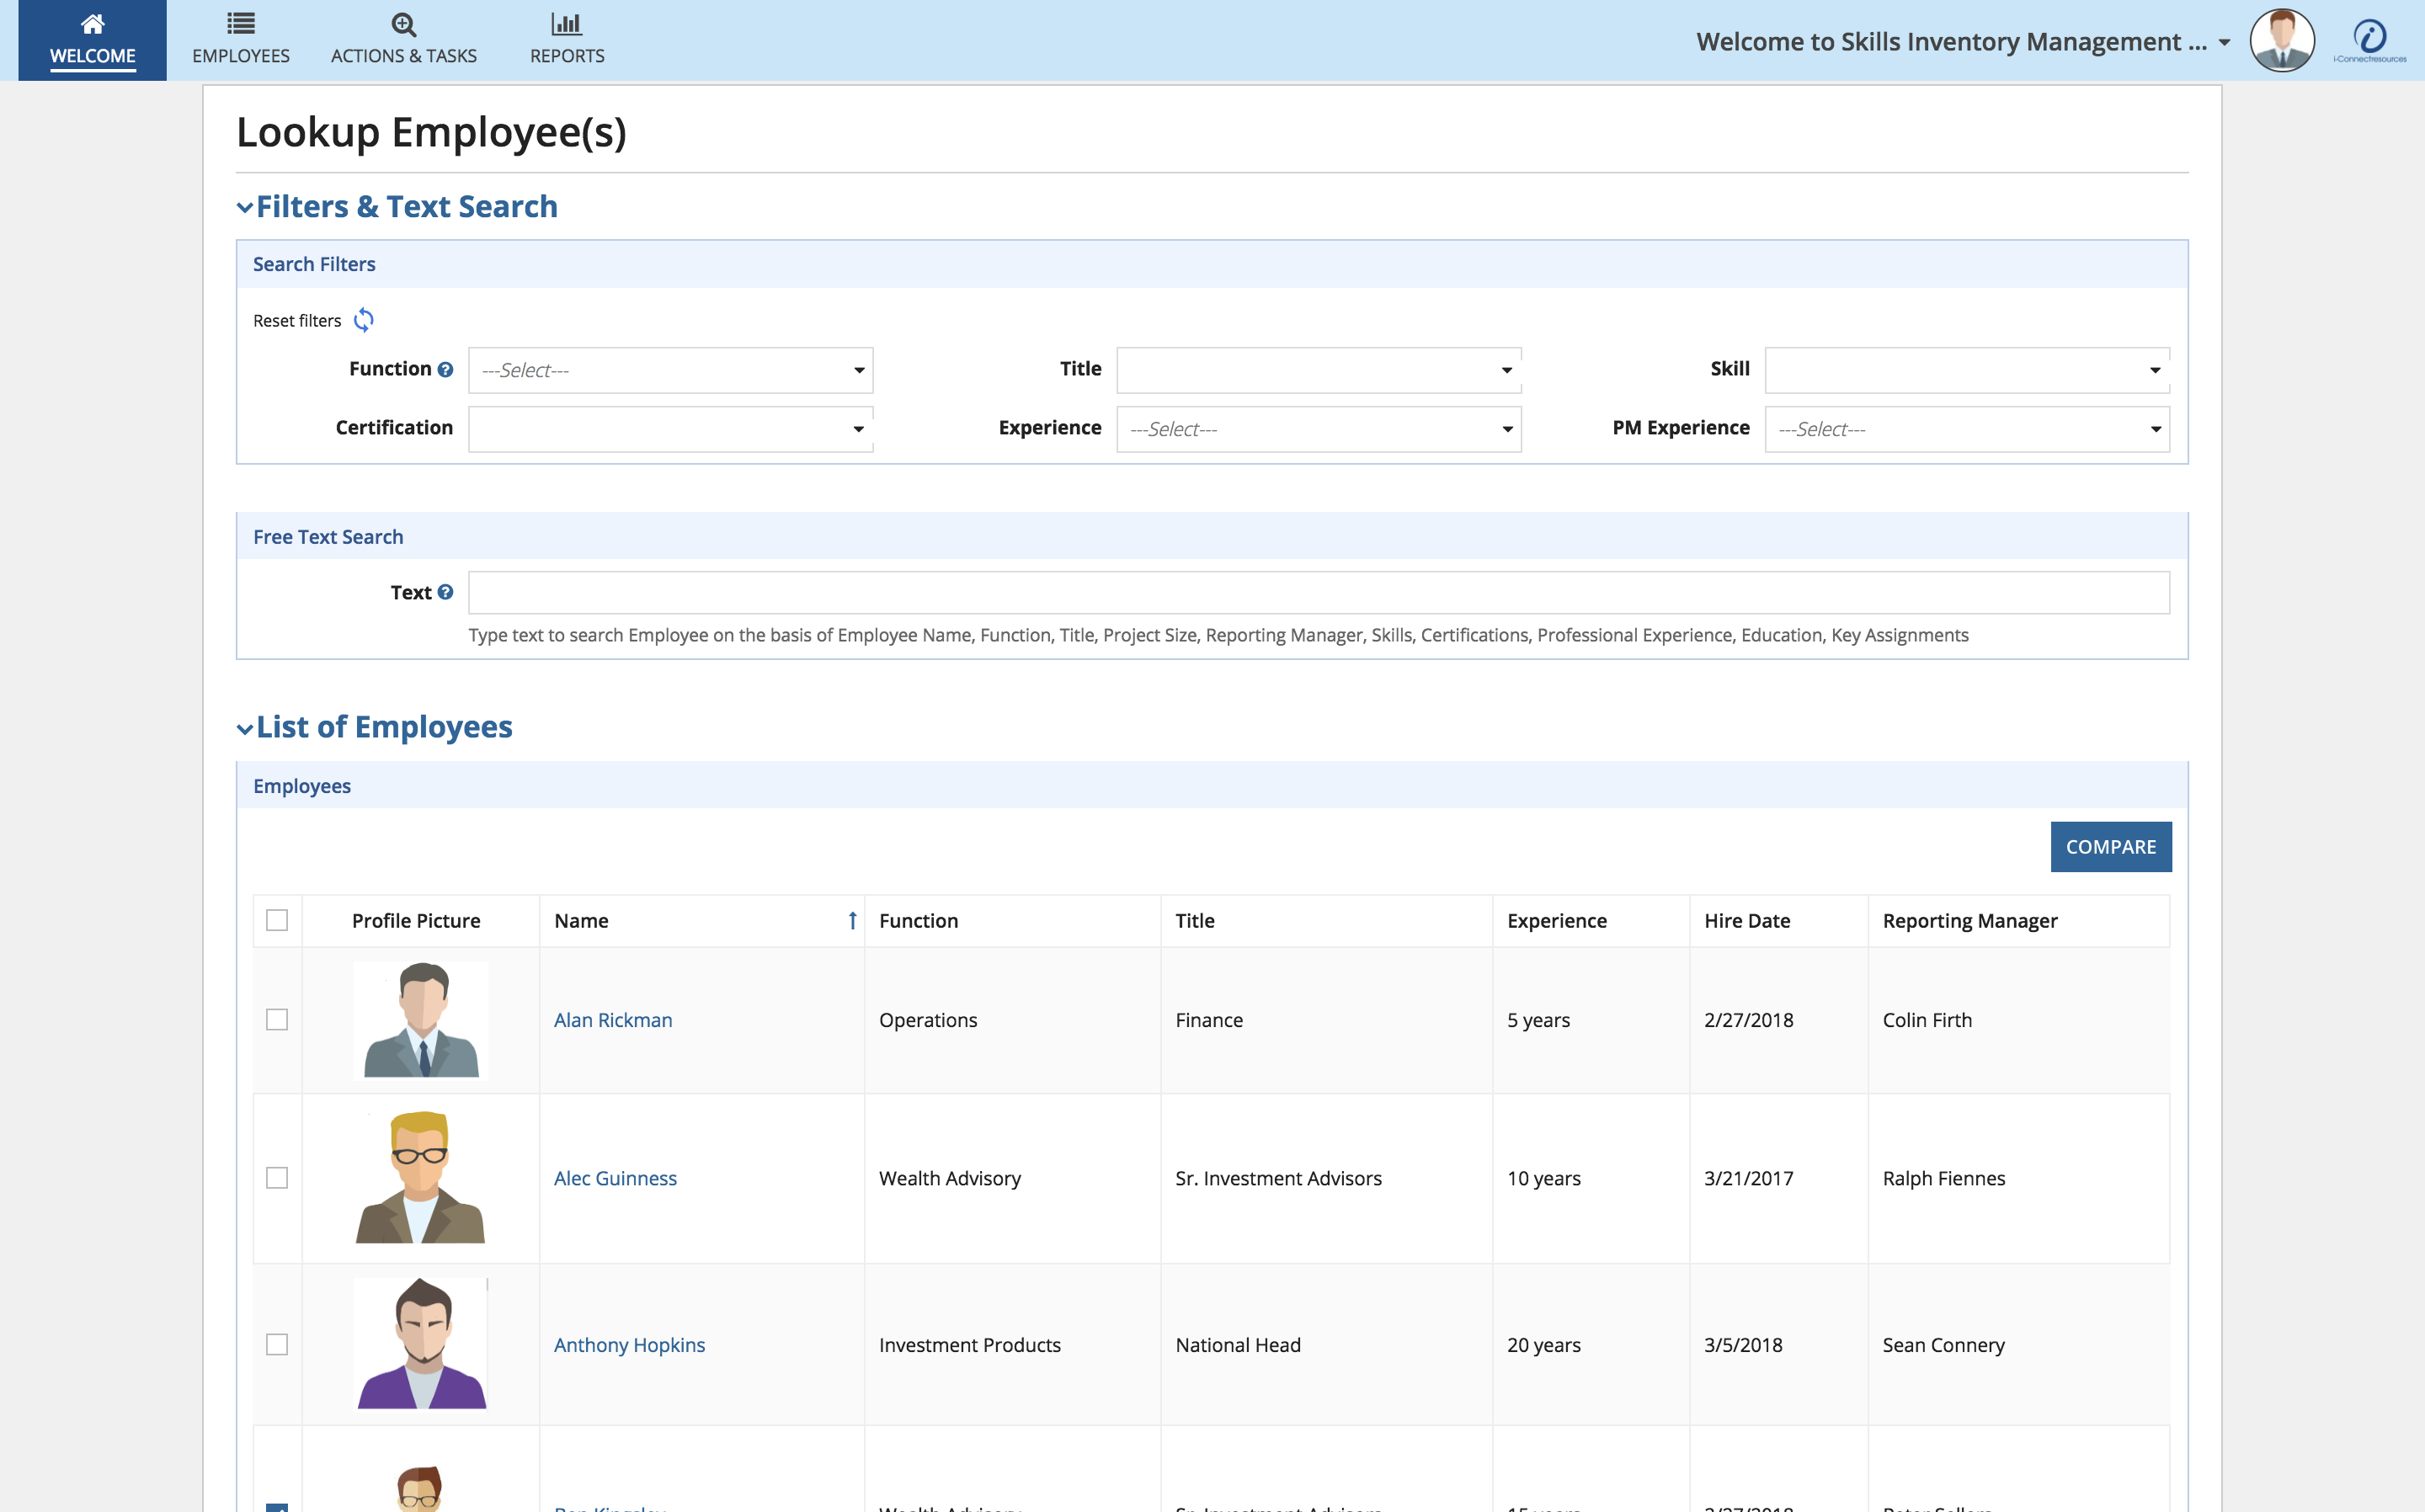Check Anthony Hopkins's row checkbox
Image resolution: width=2425 pixels, height=1512 pixels.
point(277,1345)
